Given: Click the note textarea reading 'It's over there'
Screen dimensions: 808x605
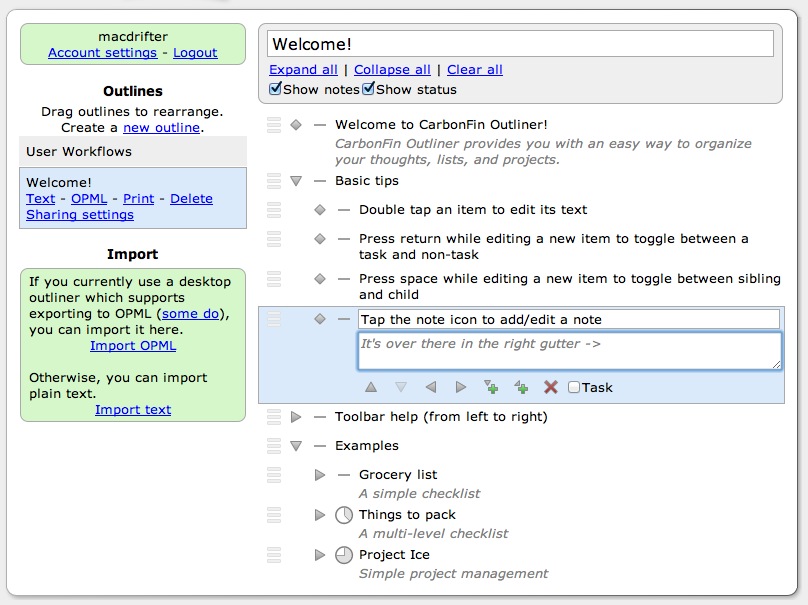Looking at the screenshot, I should [x=569, y=351].
